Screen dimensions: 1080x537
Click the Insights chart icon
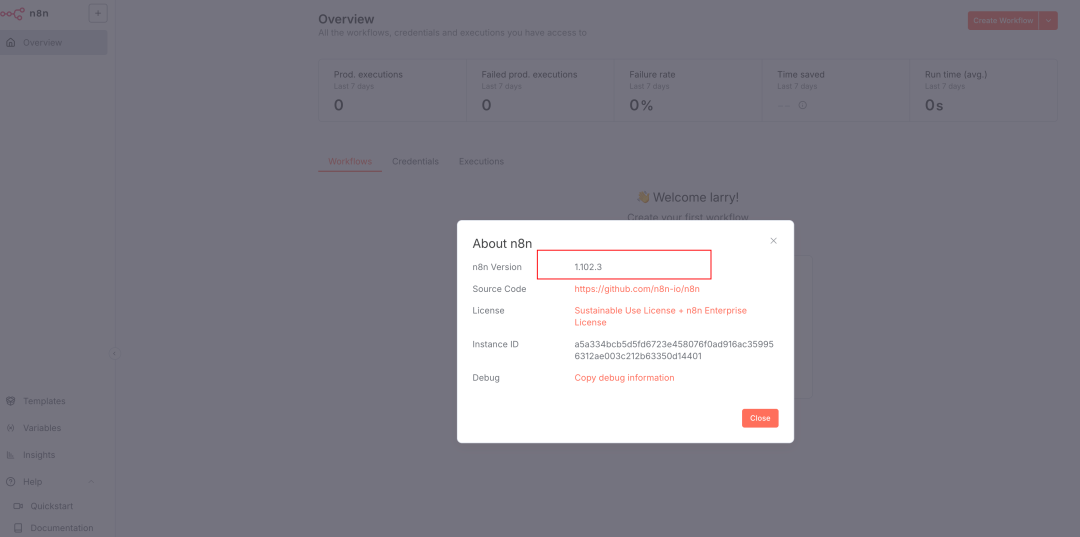point(11,455)
